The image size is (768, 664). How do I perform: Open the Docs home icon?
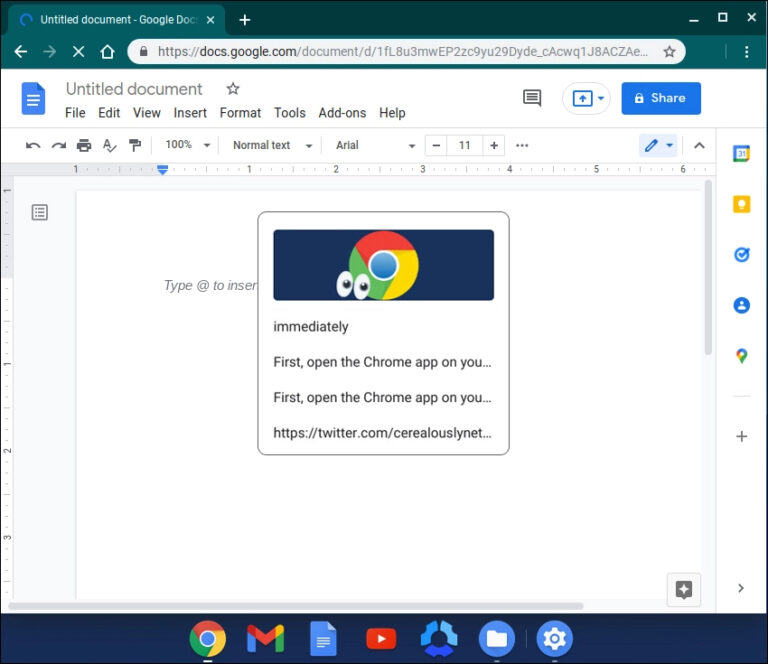(33, 98)
